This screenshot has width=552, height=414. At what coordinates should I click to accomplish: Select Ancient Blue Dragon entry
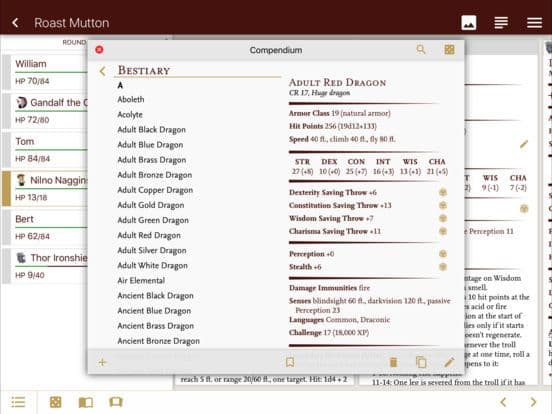154,311
